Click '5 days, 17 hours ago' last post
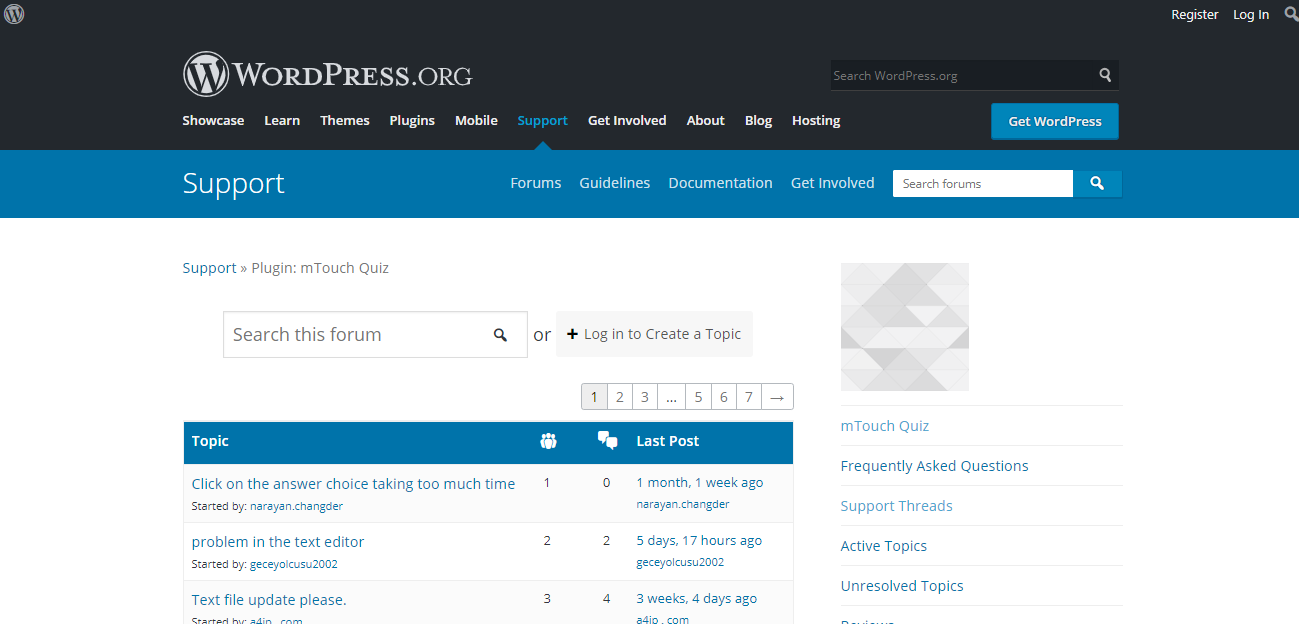 coord(699,541)
